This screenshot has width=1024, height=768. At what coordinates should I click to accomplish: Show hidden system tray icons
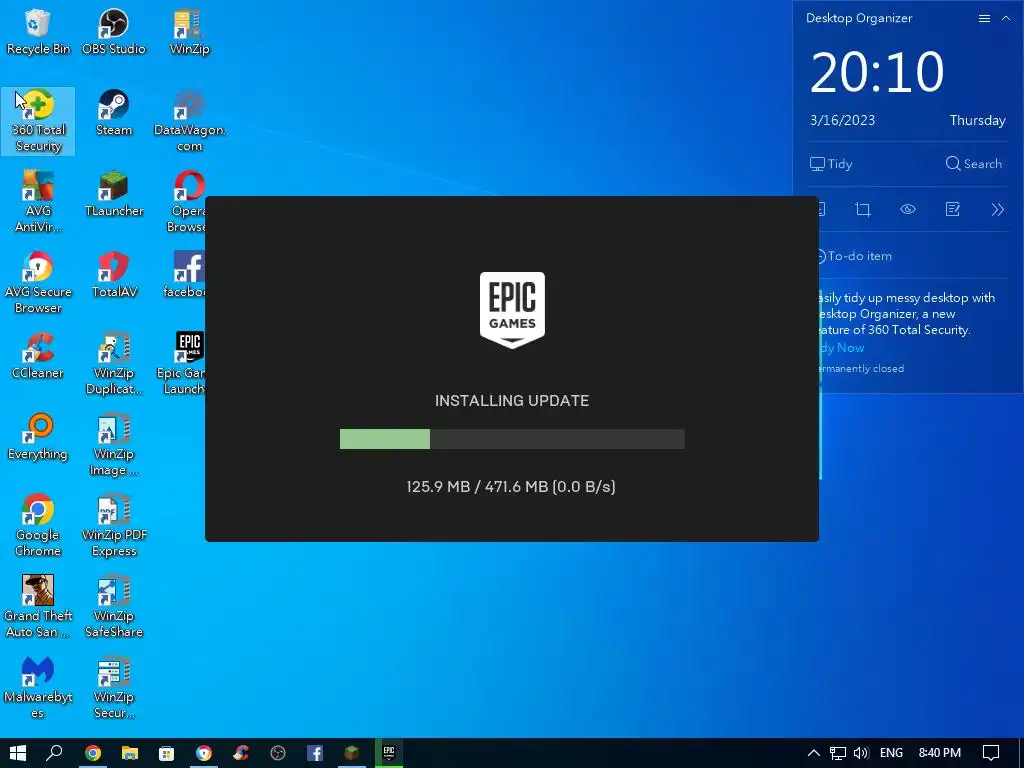pyautogui.click(x=814, y=753)
